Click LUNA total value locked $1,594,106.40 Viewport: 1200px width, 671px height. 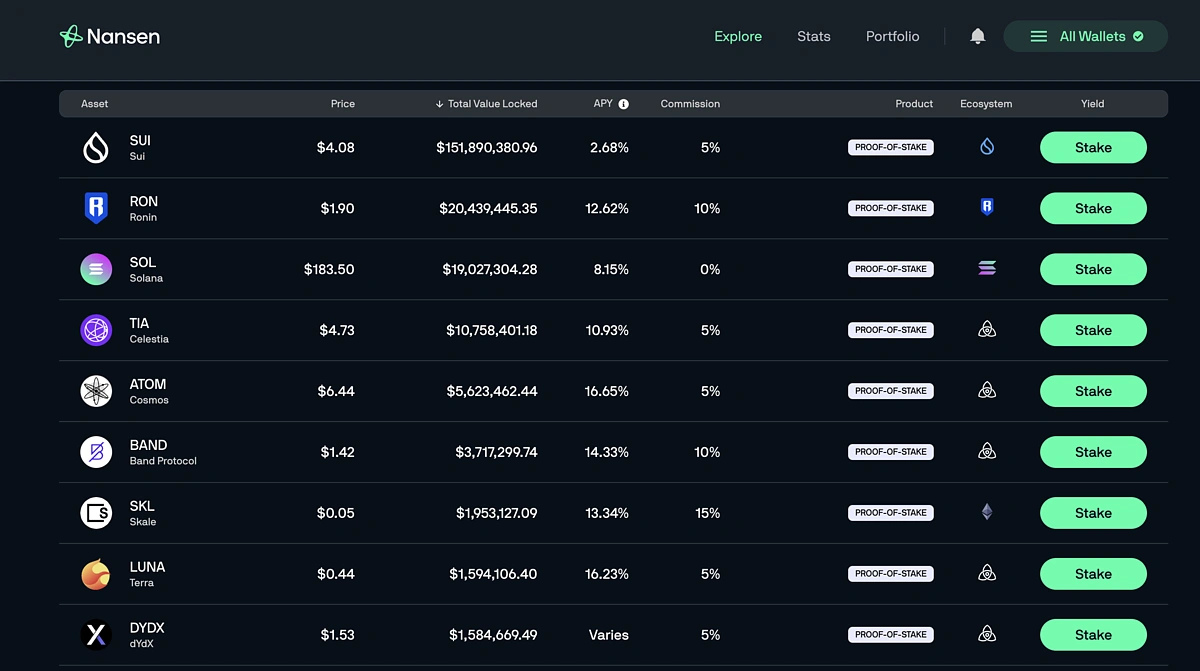[x=493, y=575]
